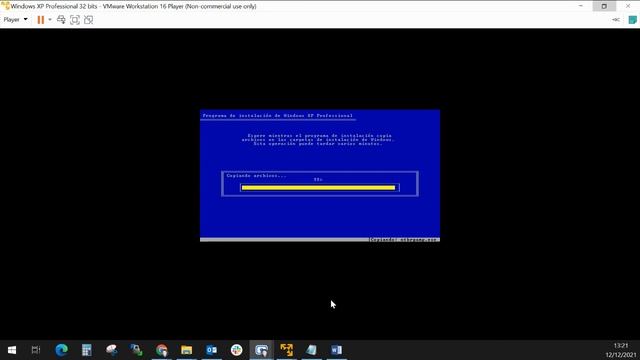
Task: Open File Explorer from the taskbar
Action: click(x=187, y=350)
